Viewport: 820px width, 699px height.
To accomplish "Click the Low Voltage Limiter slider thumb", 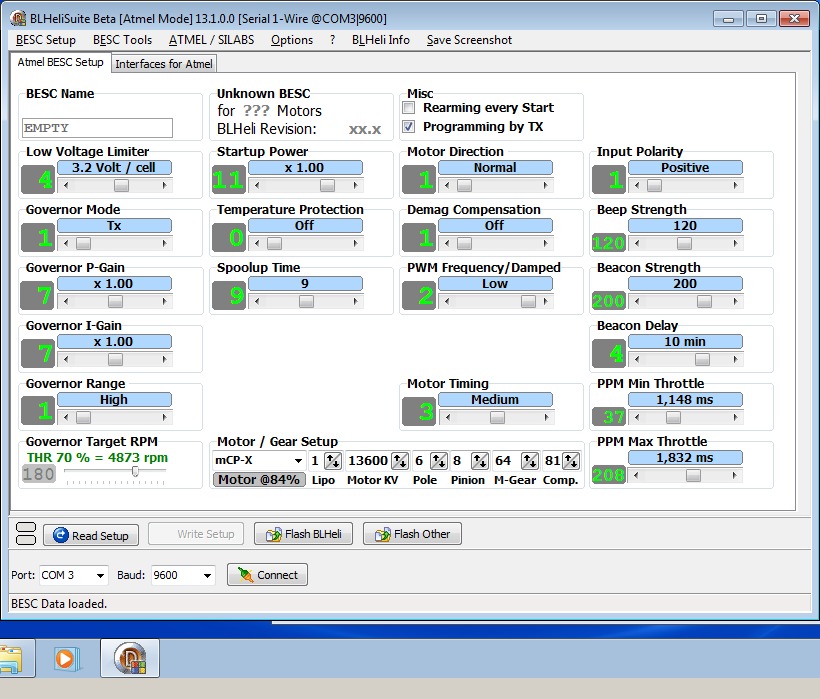I will click(121, 185).
